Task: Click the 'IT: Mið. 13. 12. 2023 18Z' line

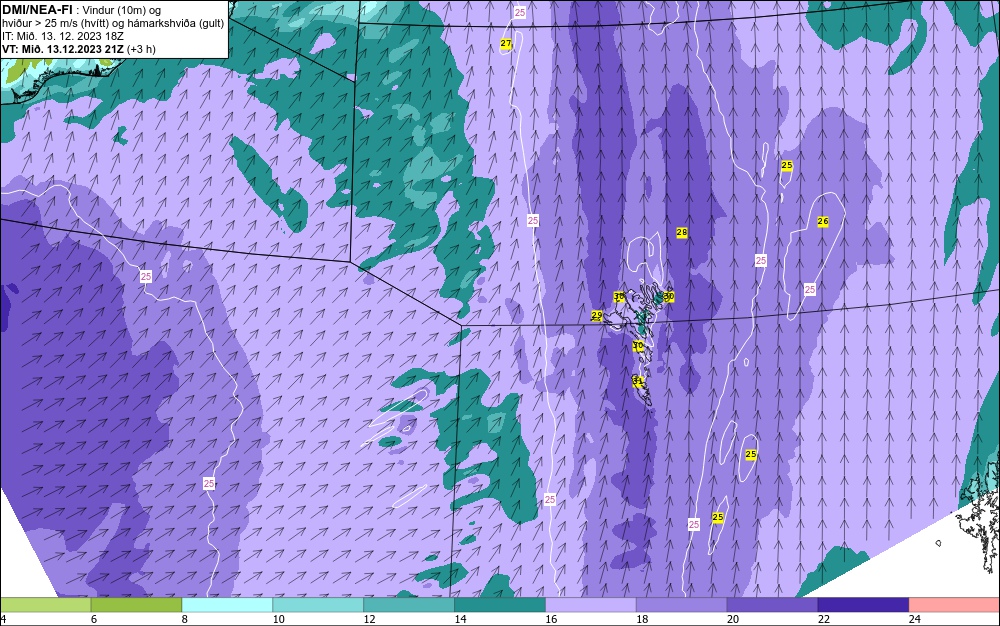Action: pyautogui.click(x=62, y=36)
